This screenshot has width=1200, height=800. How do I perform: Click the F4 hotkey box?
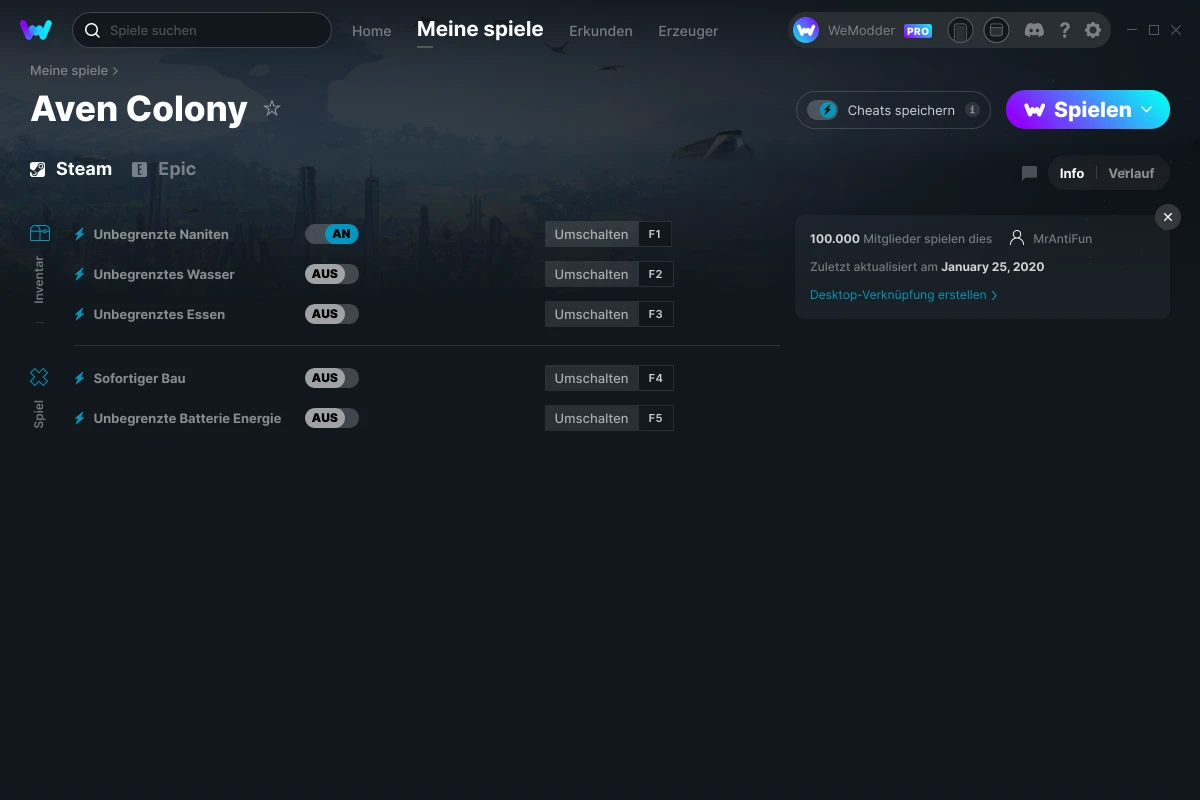655,378
